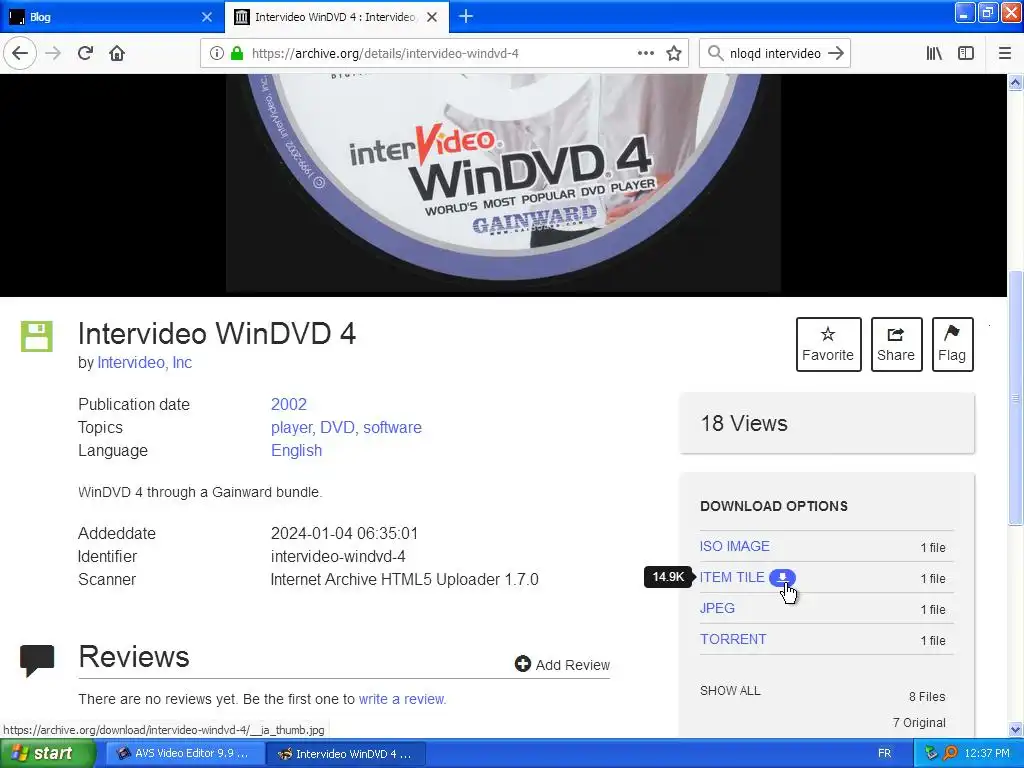Select Intervideo WinDVD 4 taskbar button
The width and height of the screenshot is (1024, 768).
pyautogui.click(x=346, y=754)
